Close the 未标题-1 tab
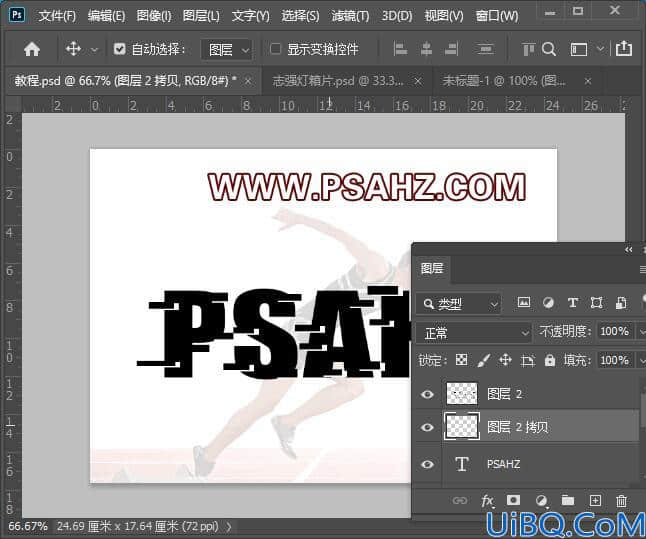 pyautogui.click(x=588, y=81)
